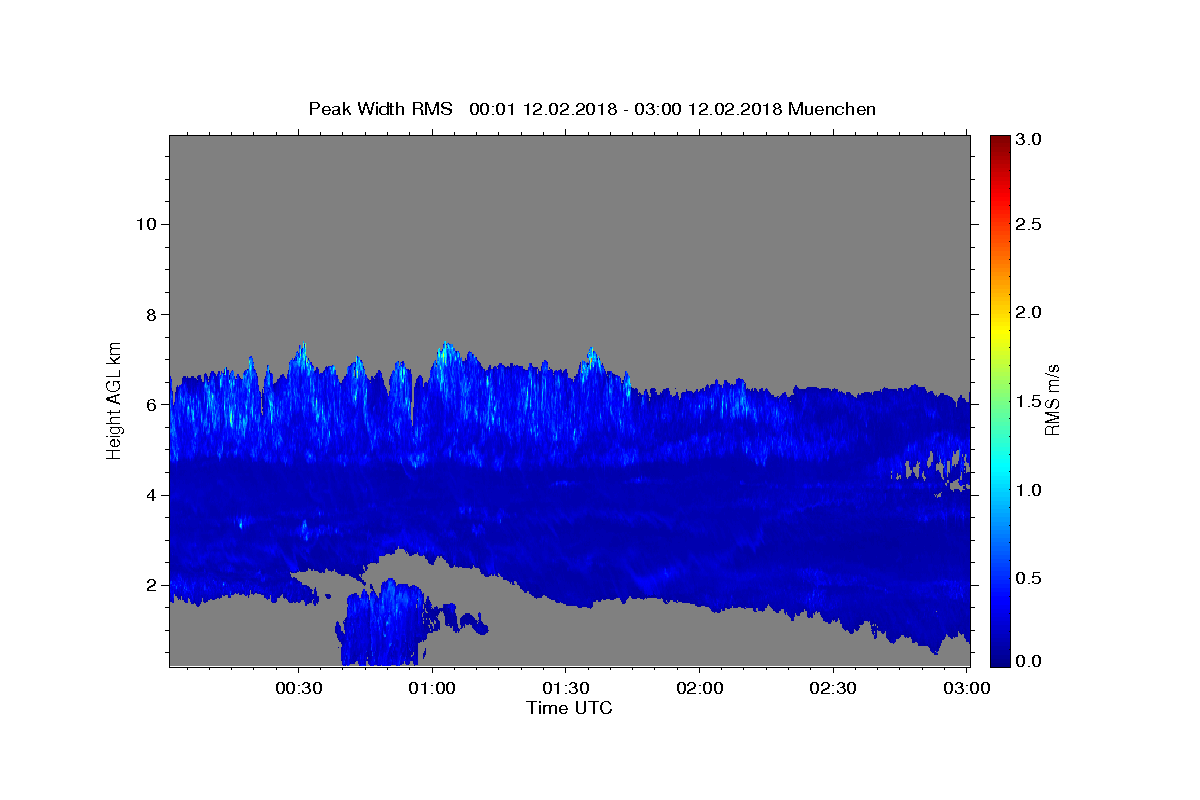The height and width of the screenshot is (800, 1200).
Task: Click the 03:00 time tick label
Action: coord(967,689)
